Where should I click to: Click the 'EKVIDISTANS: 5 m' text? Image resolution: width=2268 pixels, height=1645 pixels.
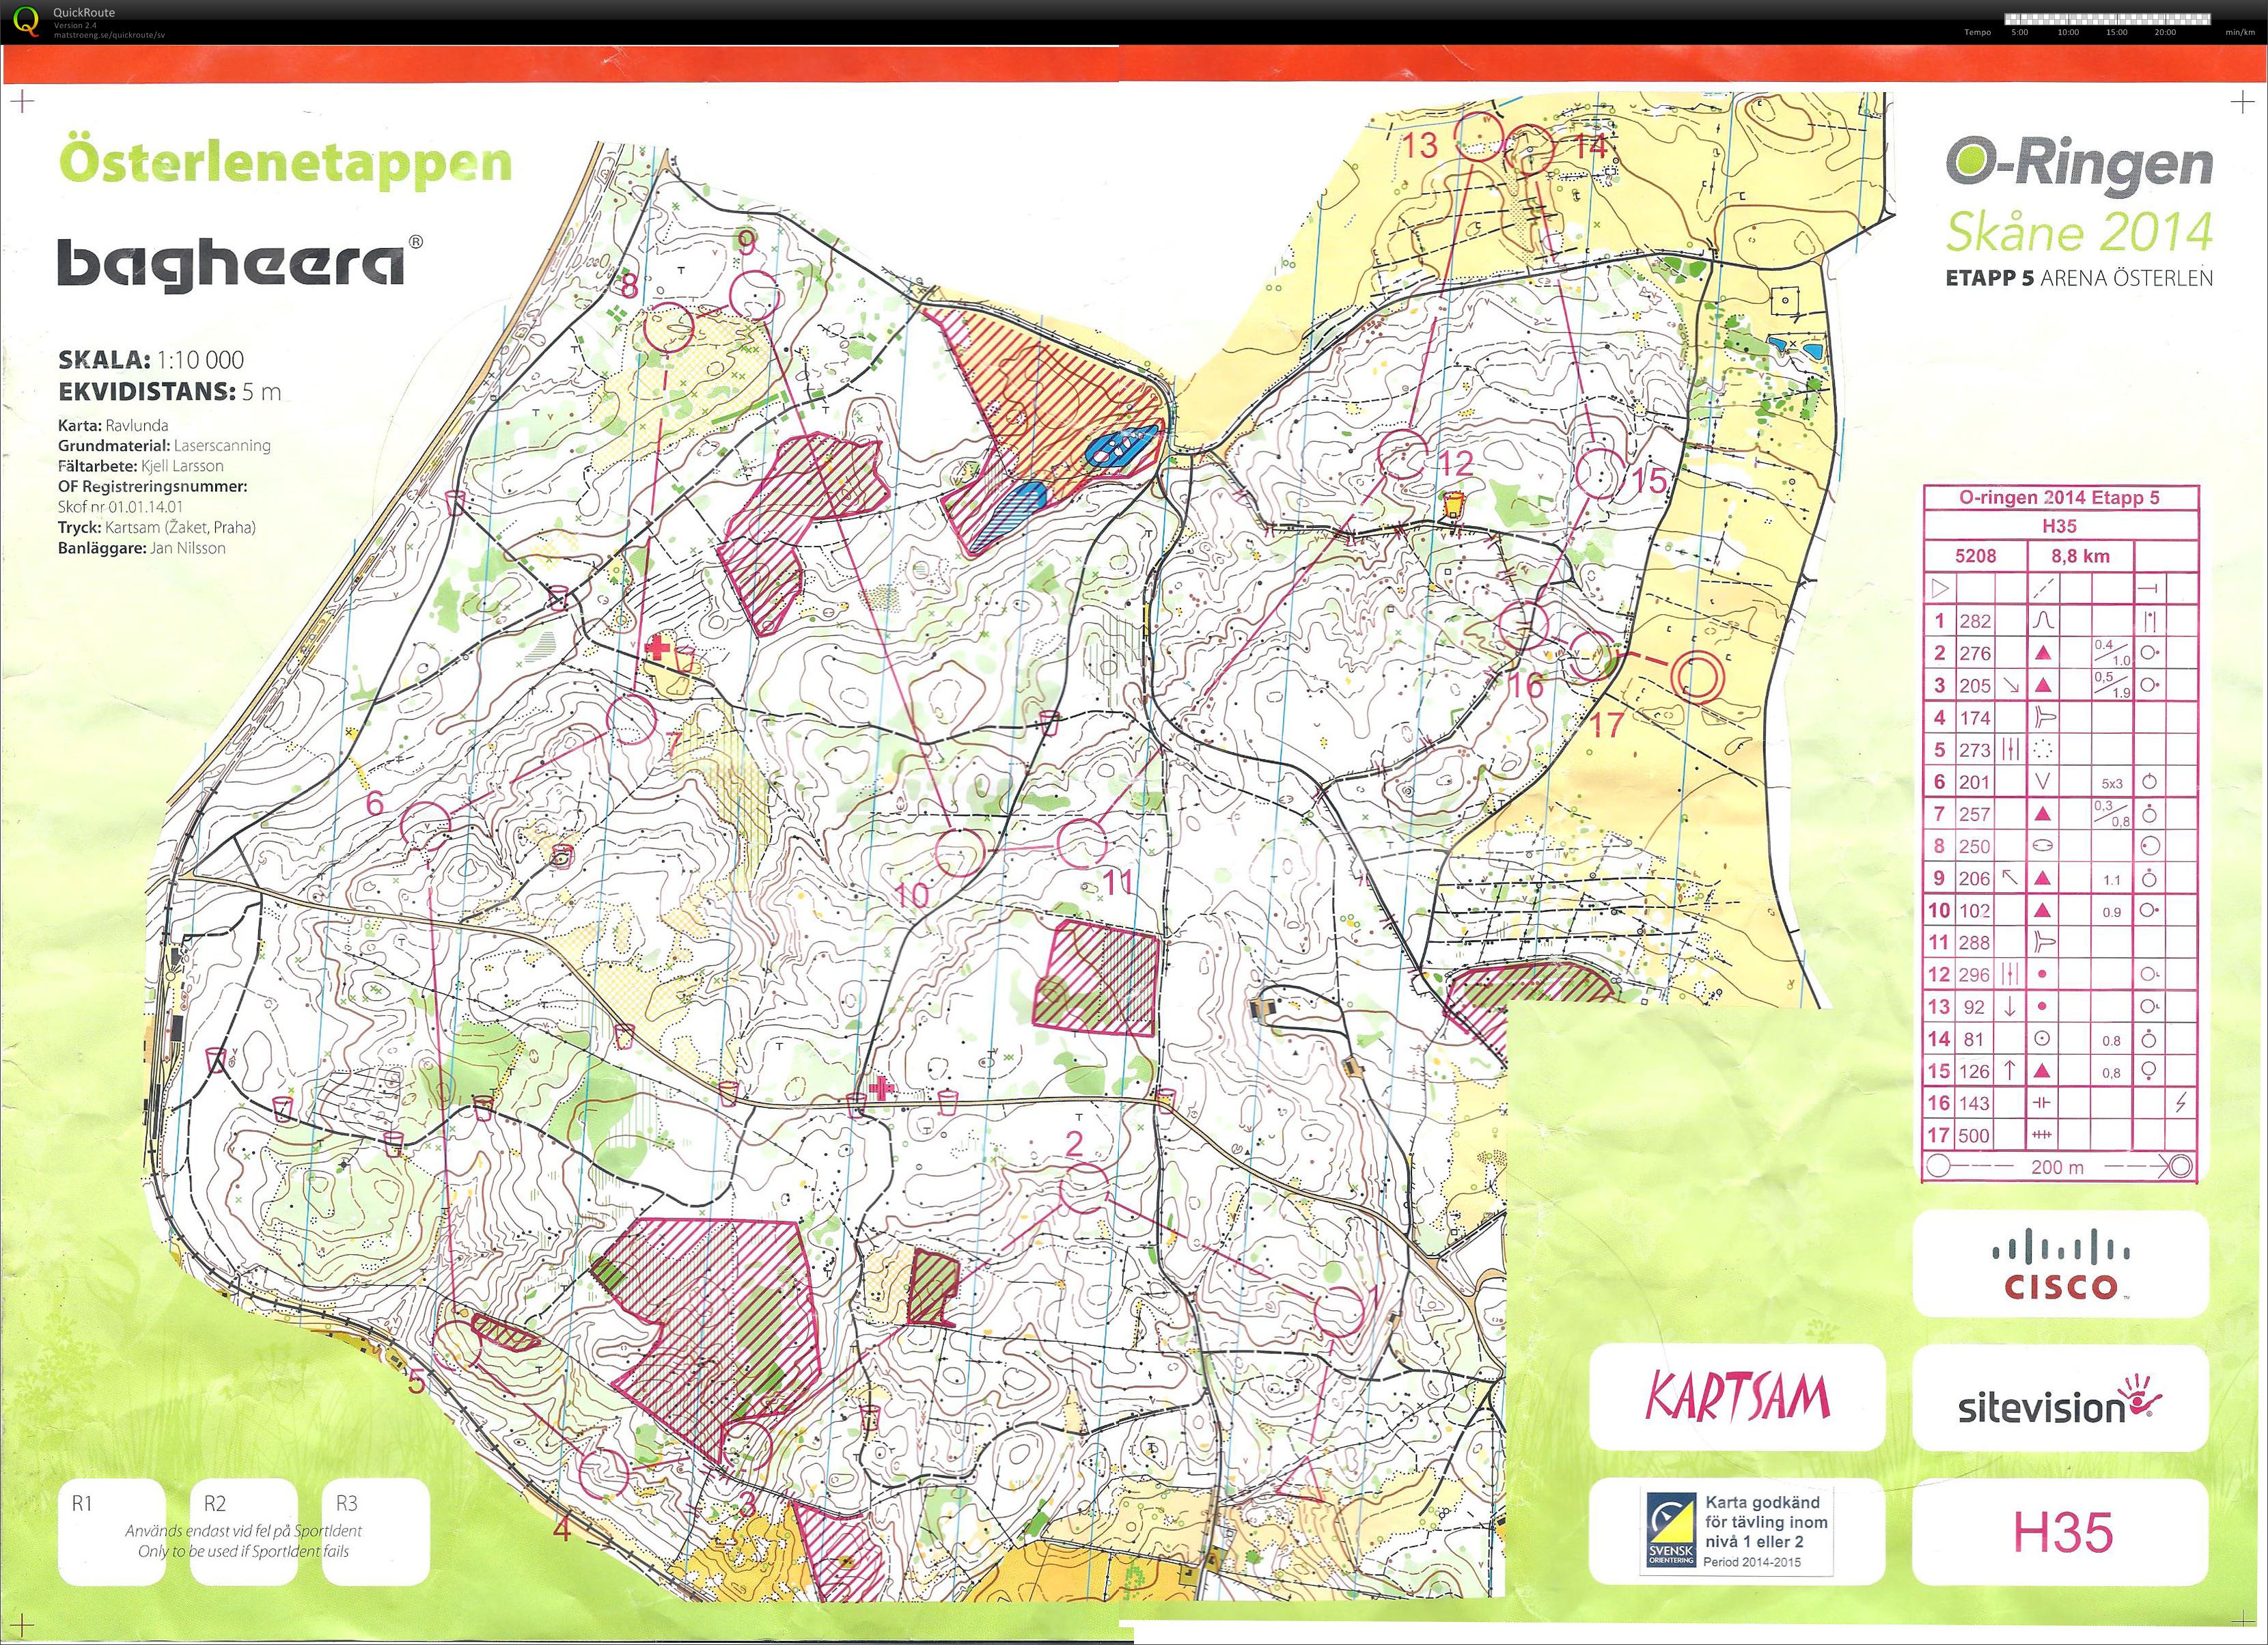(170, 392)
